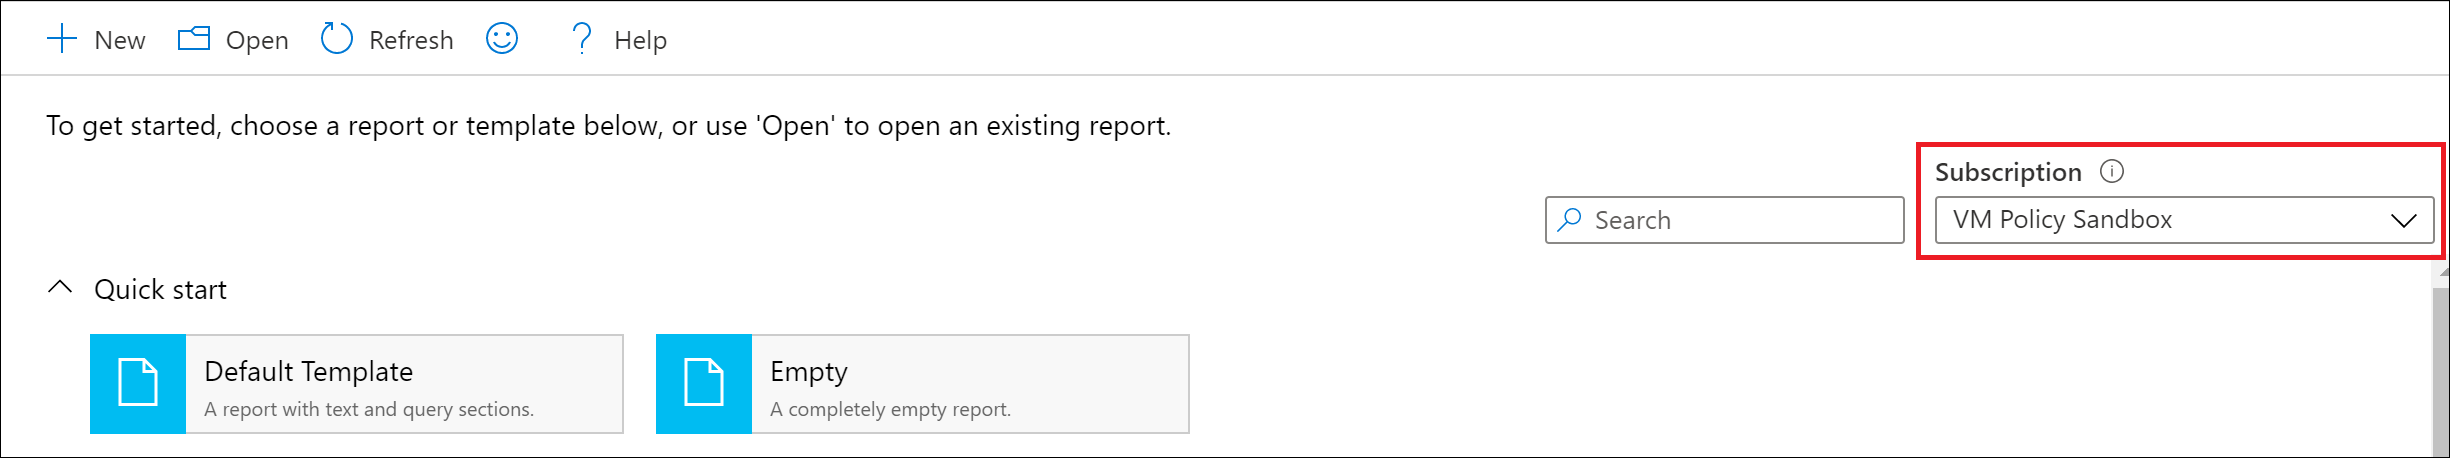The height and width of the screenshot is (458, 2450).
Task: Click the Subscription dropdown chevron arrow
Action: (x=2404, y=220)
